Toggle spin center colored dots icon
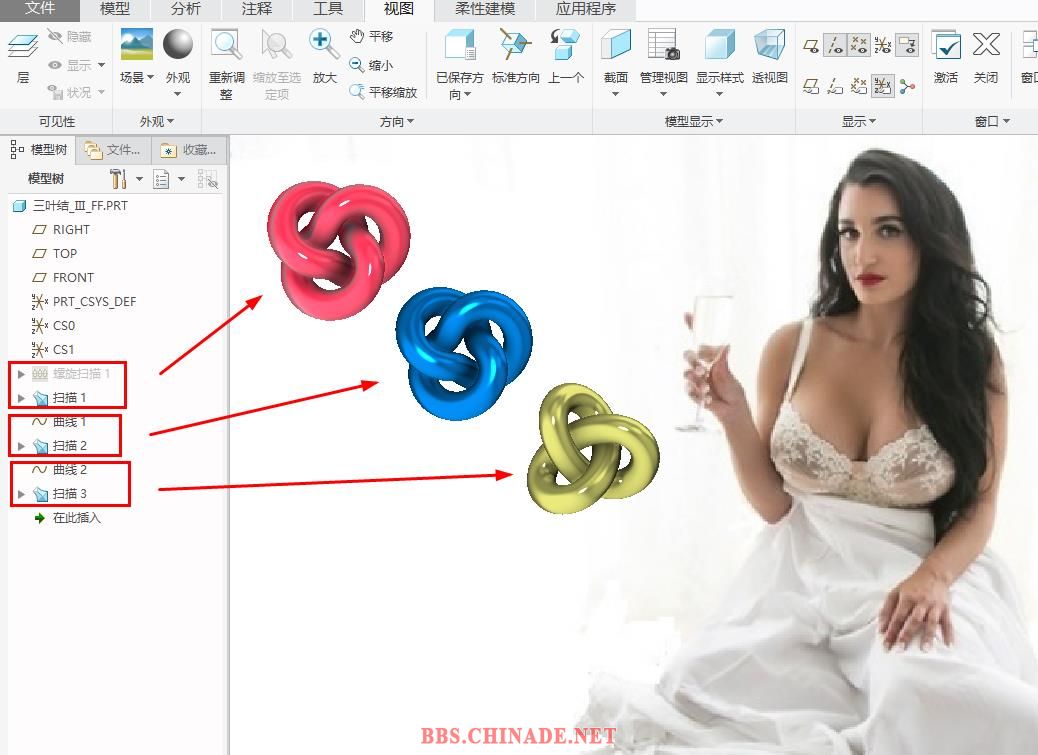 coord(907,86)
